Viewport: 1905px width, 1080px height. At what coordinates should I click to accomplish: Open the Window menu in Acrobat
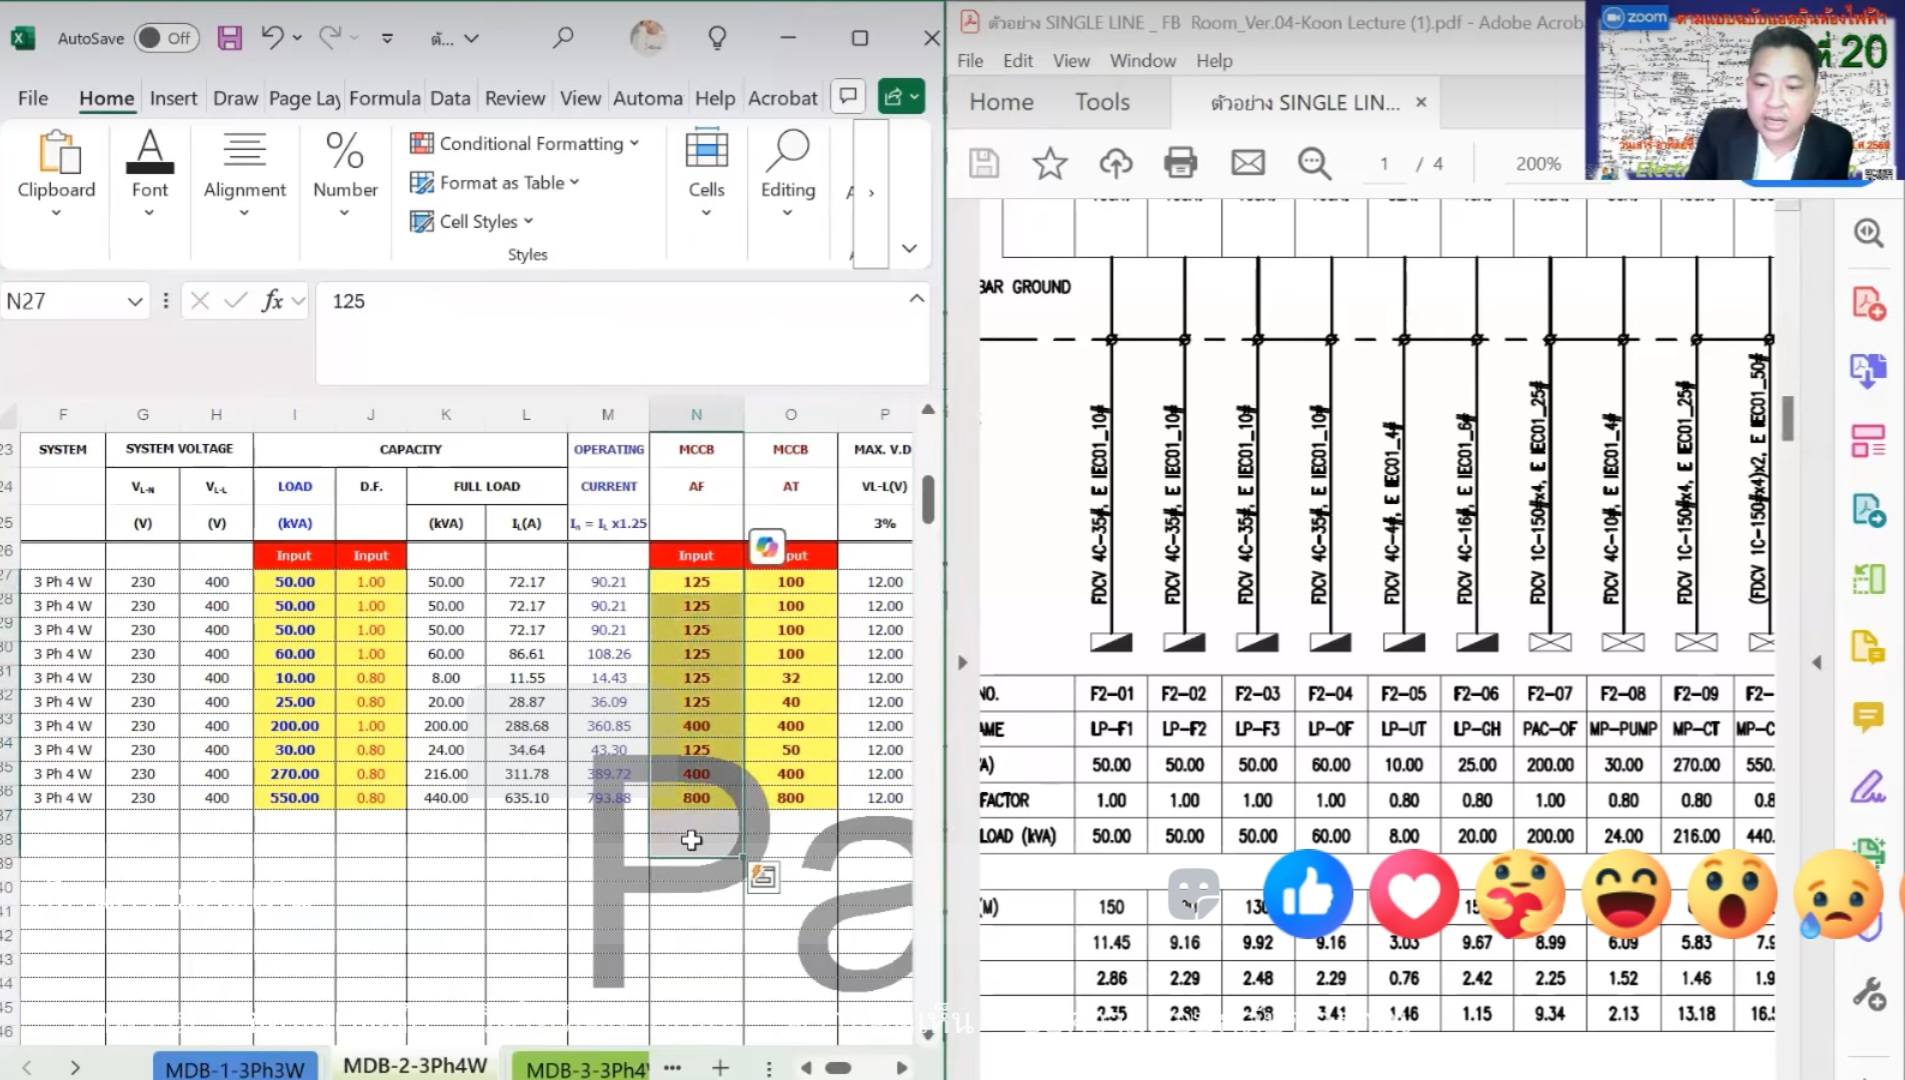1142,60
